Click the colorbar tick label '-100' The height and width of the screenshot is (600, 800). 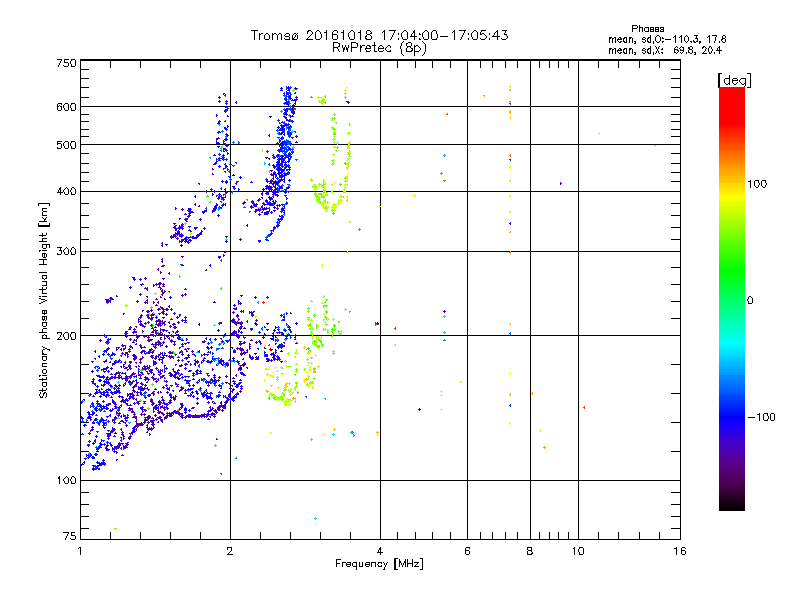click(x=761, y=417)
